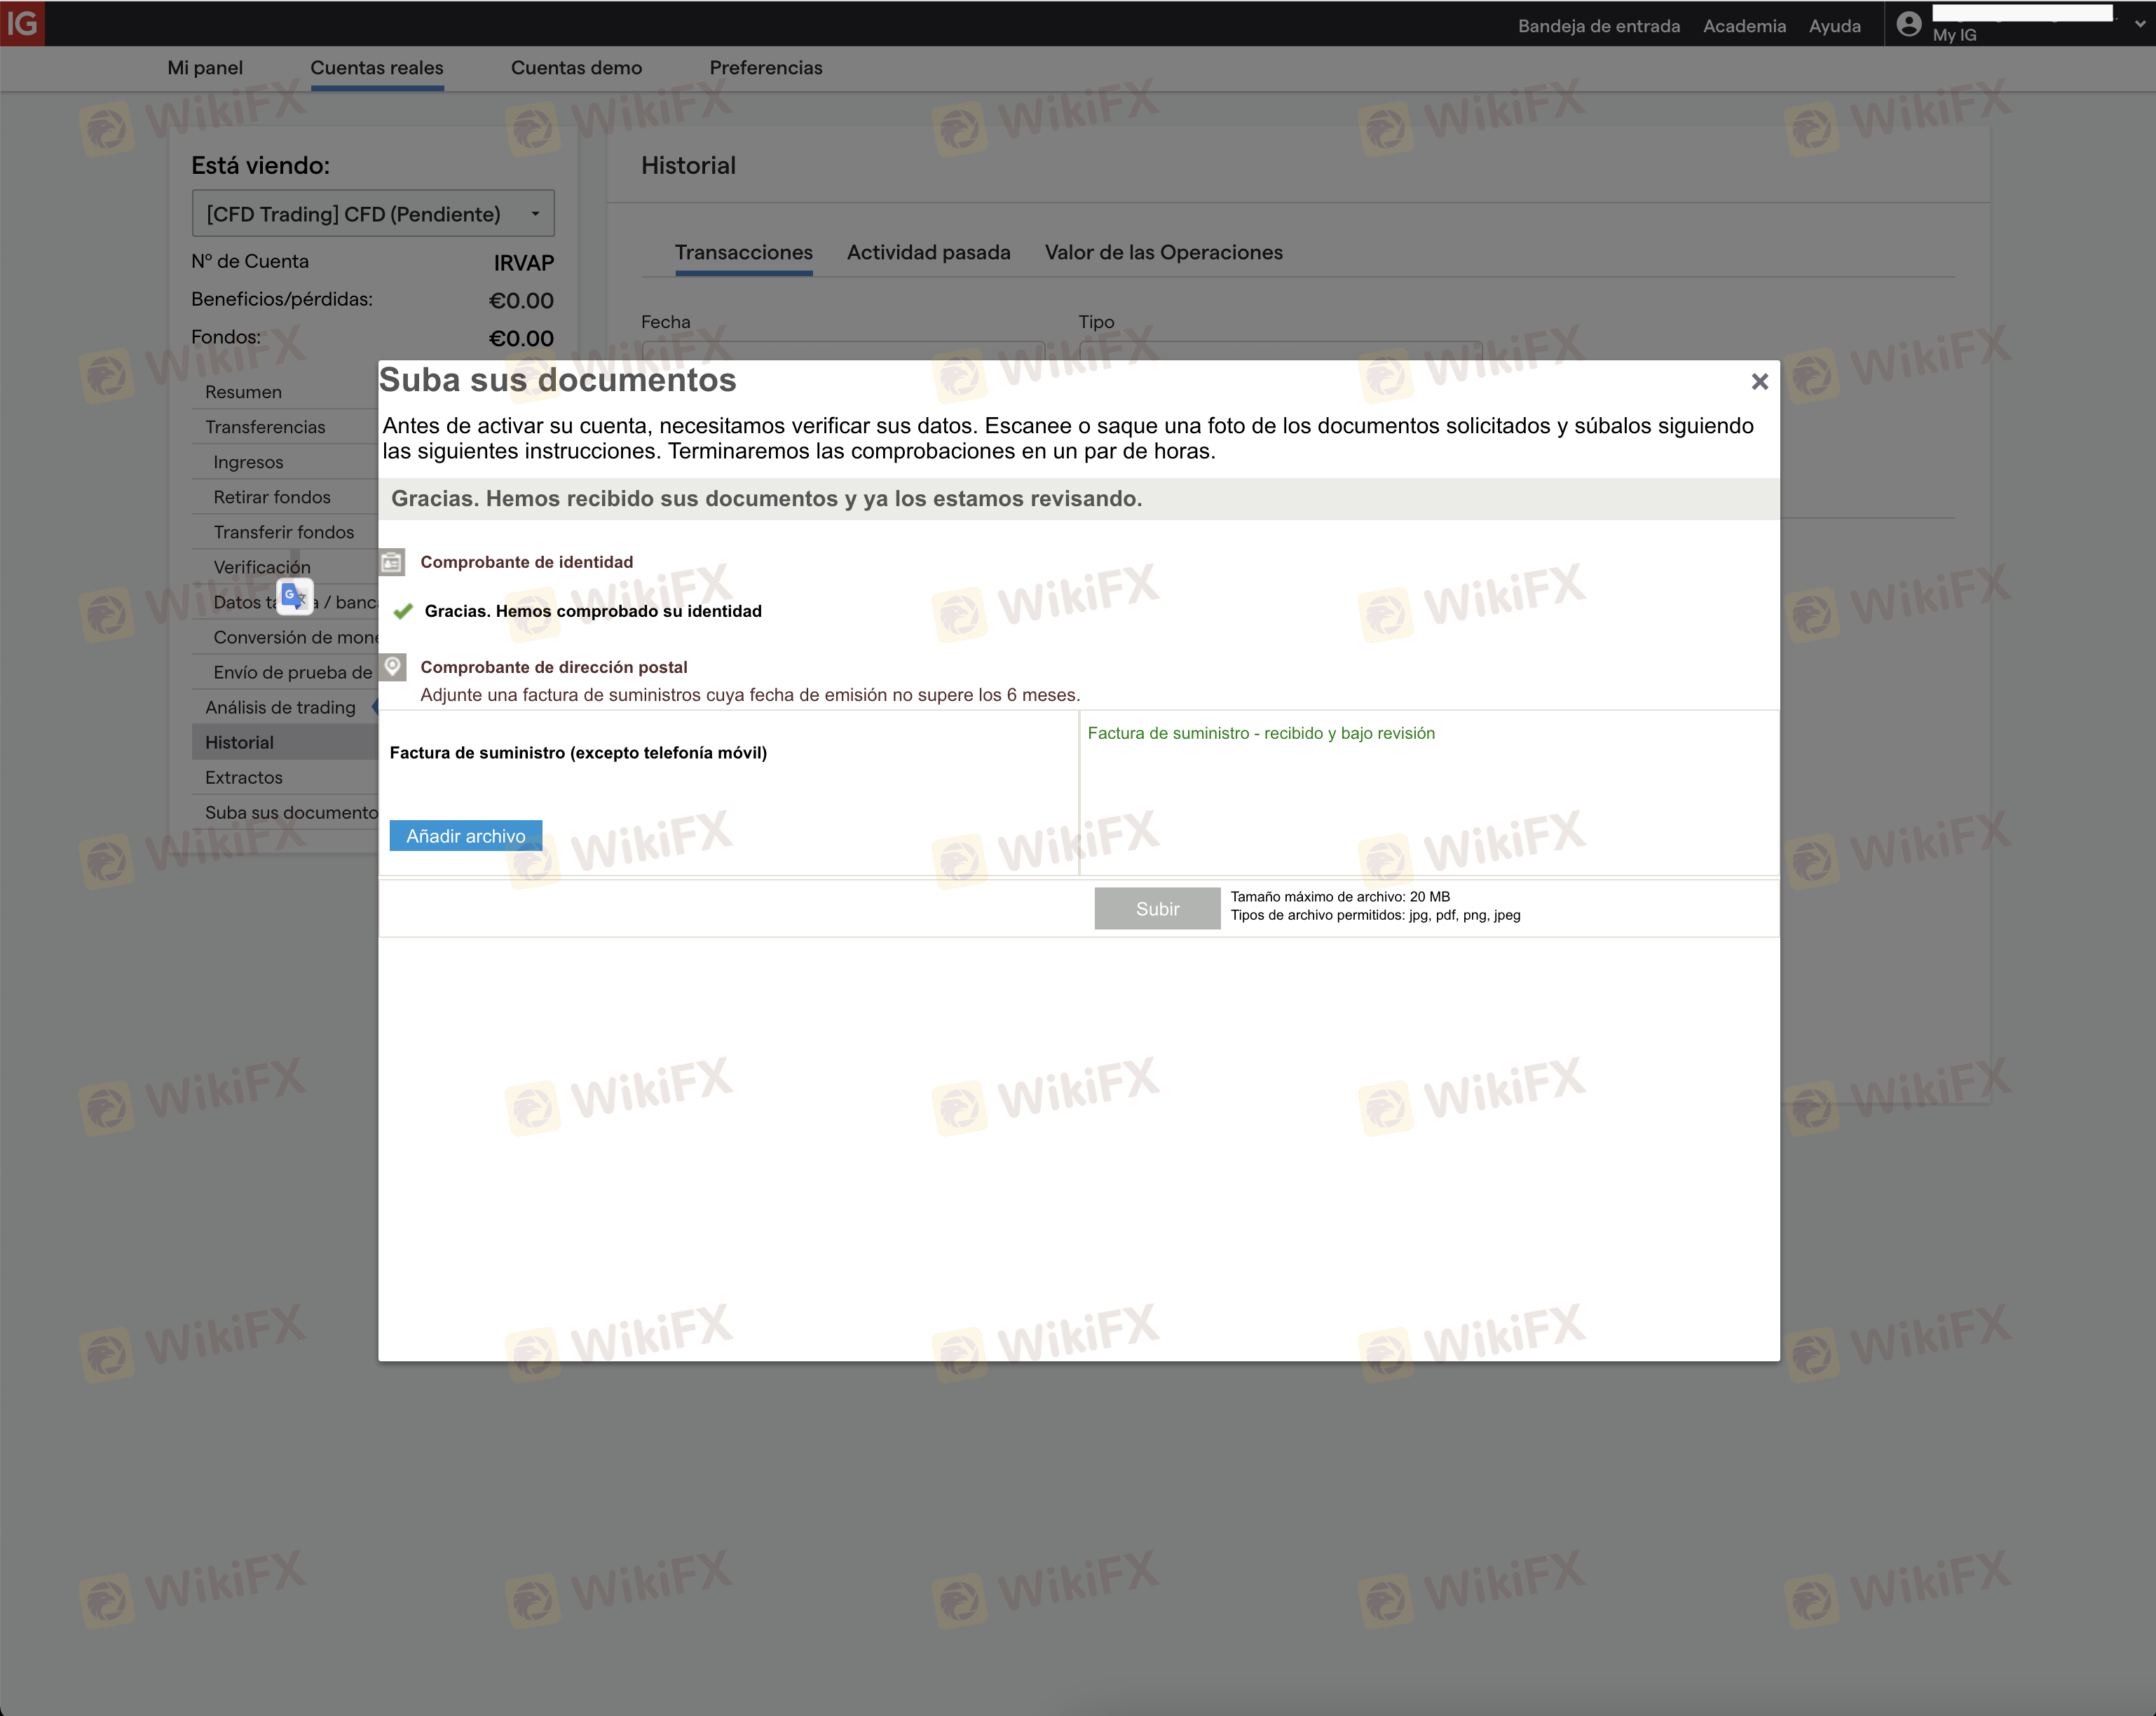2156x1716 pixels.
Task: Open the CFD Trading account dropdown
Action: pyautogui.click(x=373, y=214)
